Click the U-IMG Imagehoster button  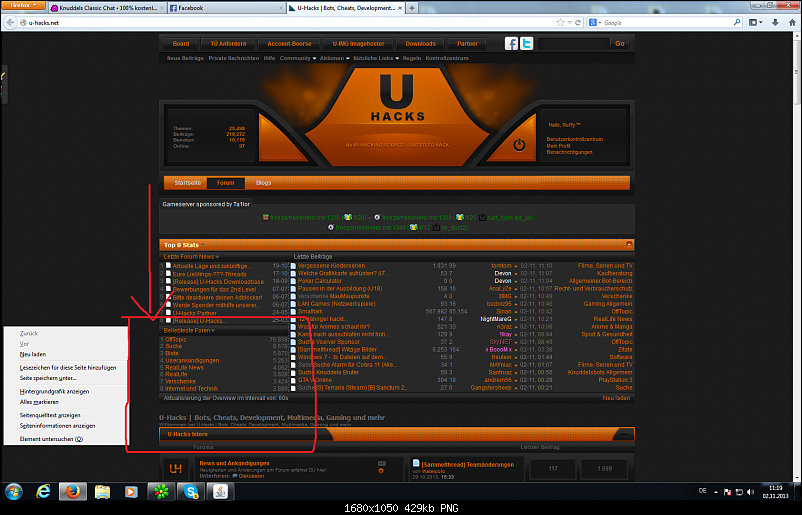pyautogui.click(x=359, y=44)
